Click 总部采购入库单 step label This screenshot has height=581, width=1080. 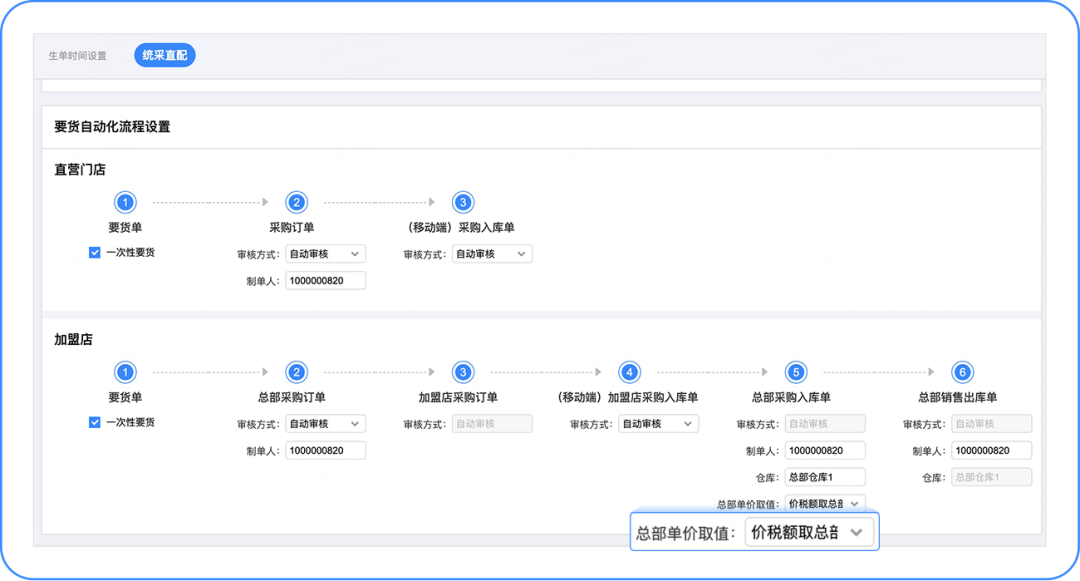click(791, 397)
